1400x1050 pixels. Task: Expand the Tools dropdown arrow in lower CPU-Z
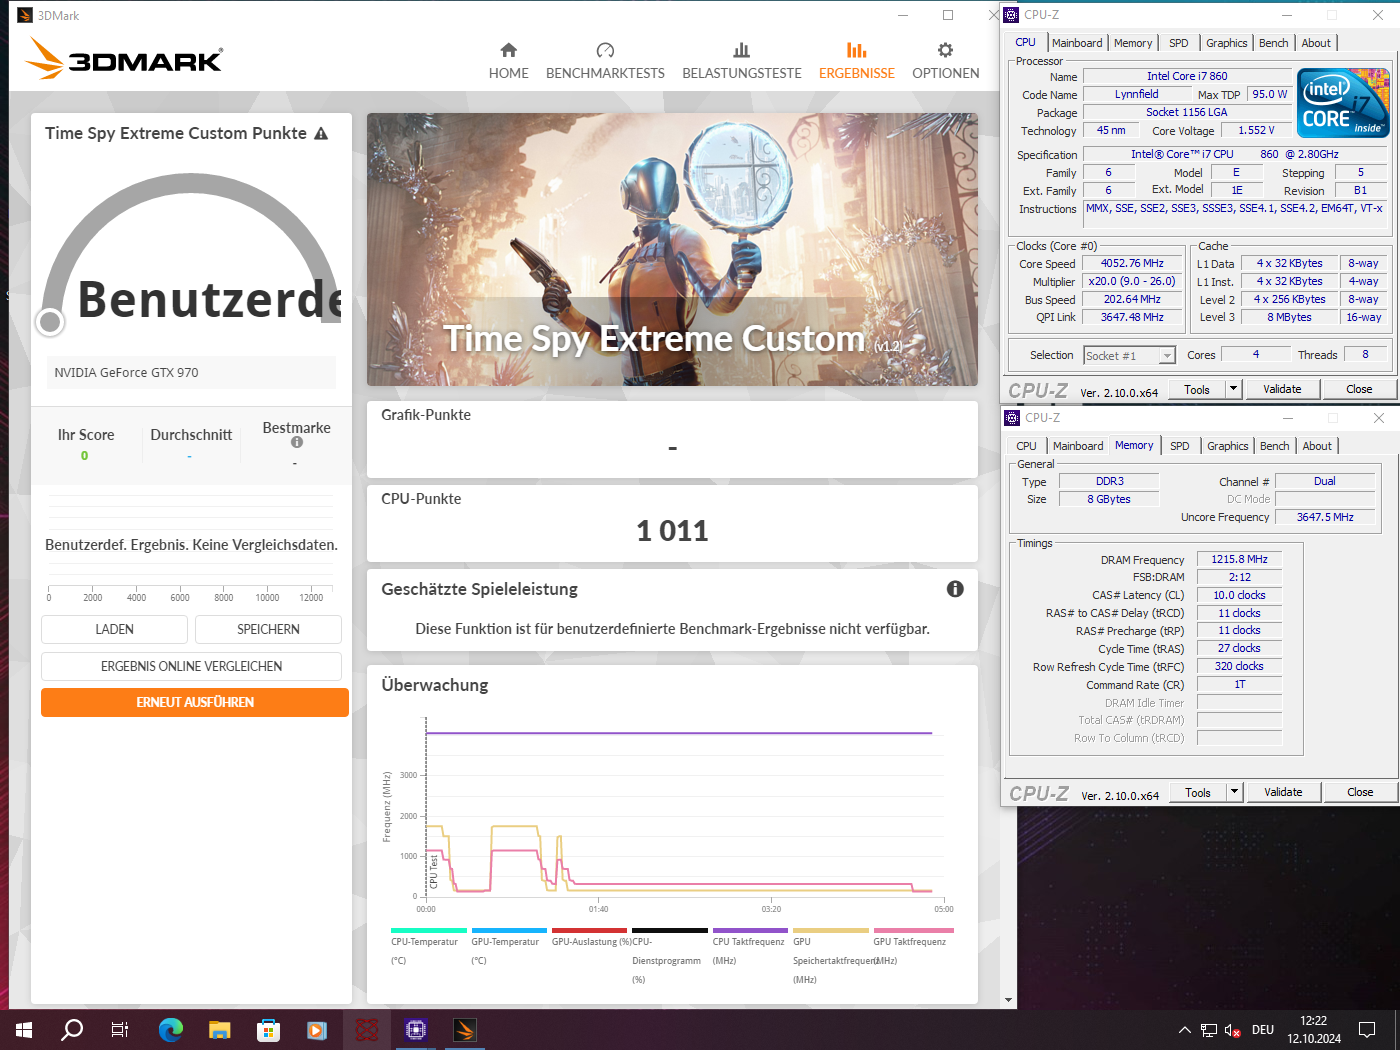(x=1234, y=792)
